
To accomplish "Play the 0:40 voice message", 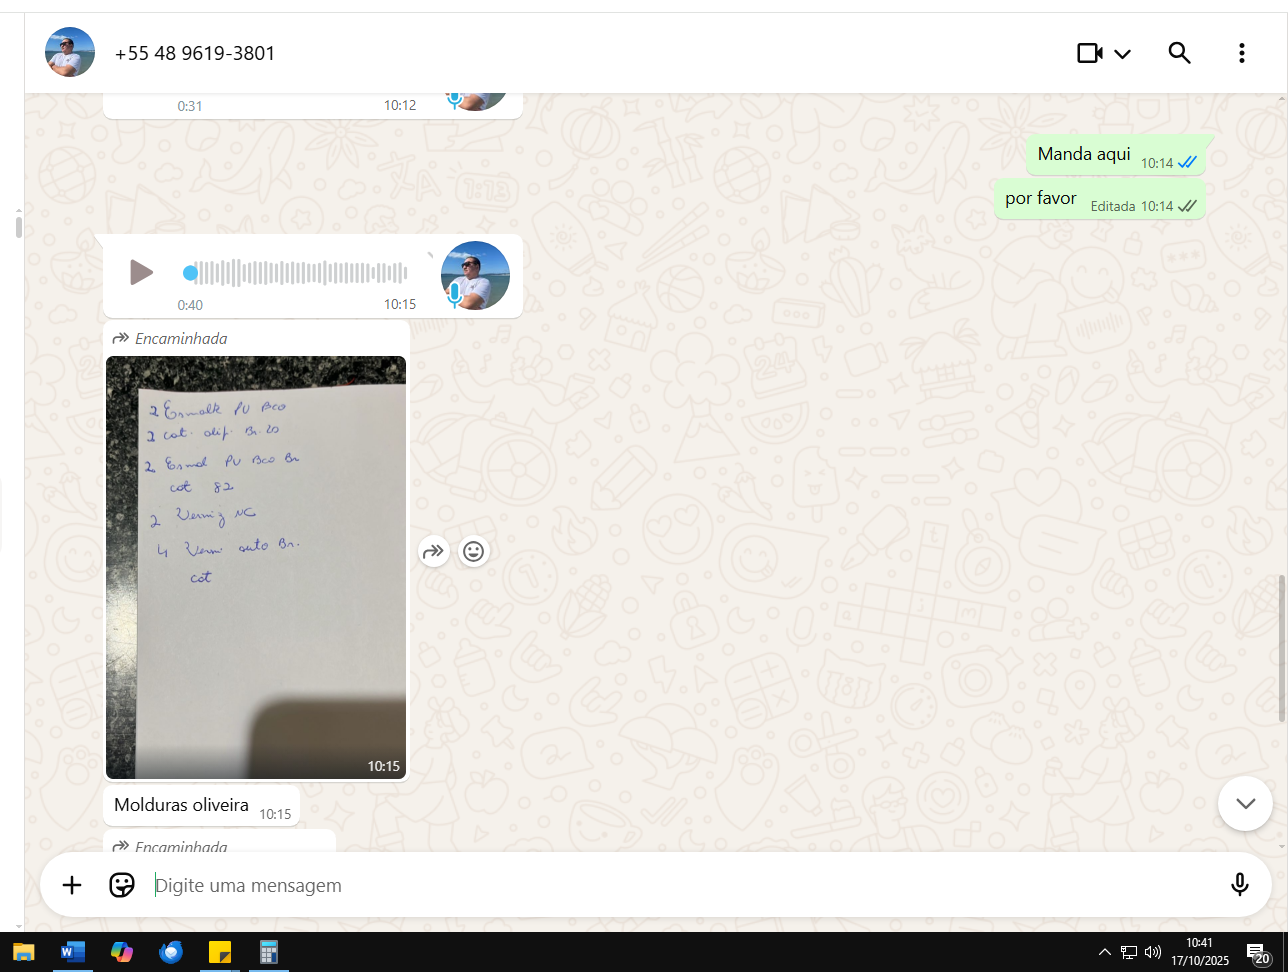I will [x=141, y=272].
